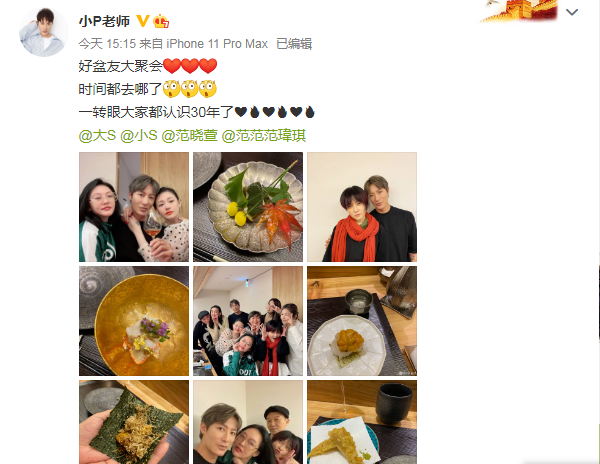Open the large group gathering photo

click(248, 321)
